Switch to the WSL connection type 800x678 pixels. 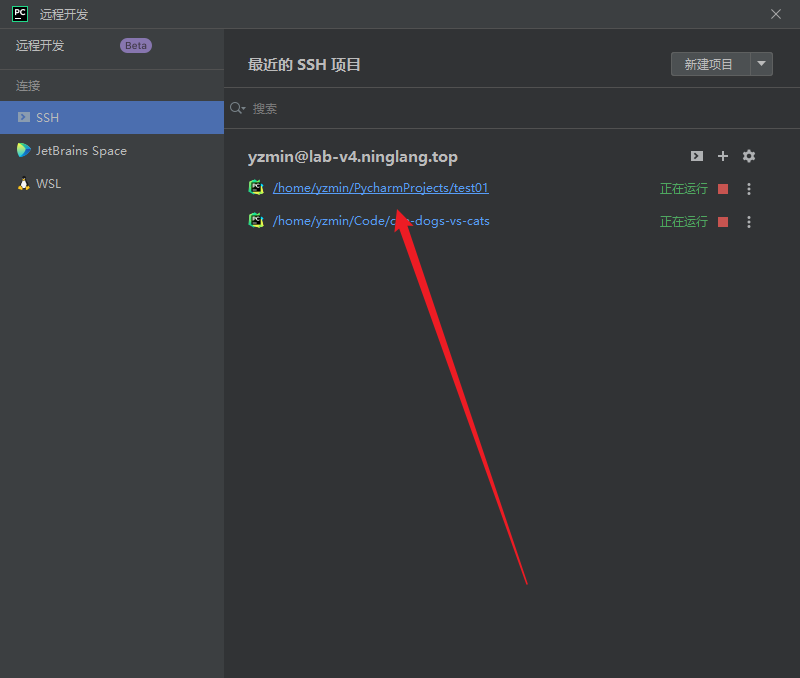click(x=48, y=184)
